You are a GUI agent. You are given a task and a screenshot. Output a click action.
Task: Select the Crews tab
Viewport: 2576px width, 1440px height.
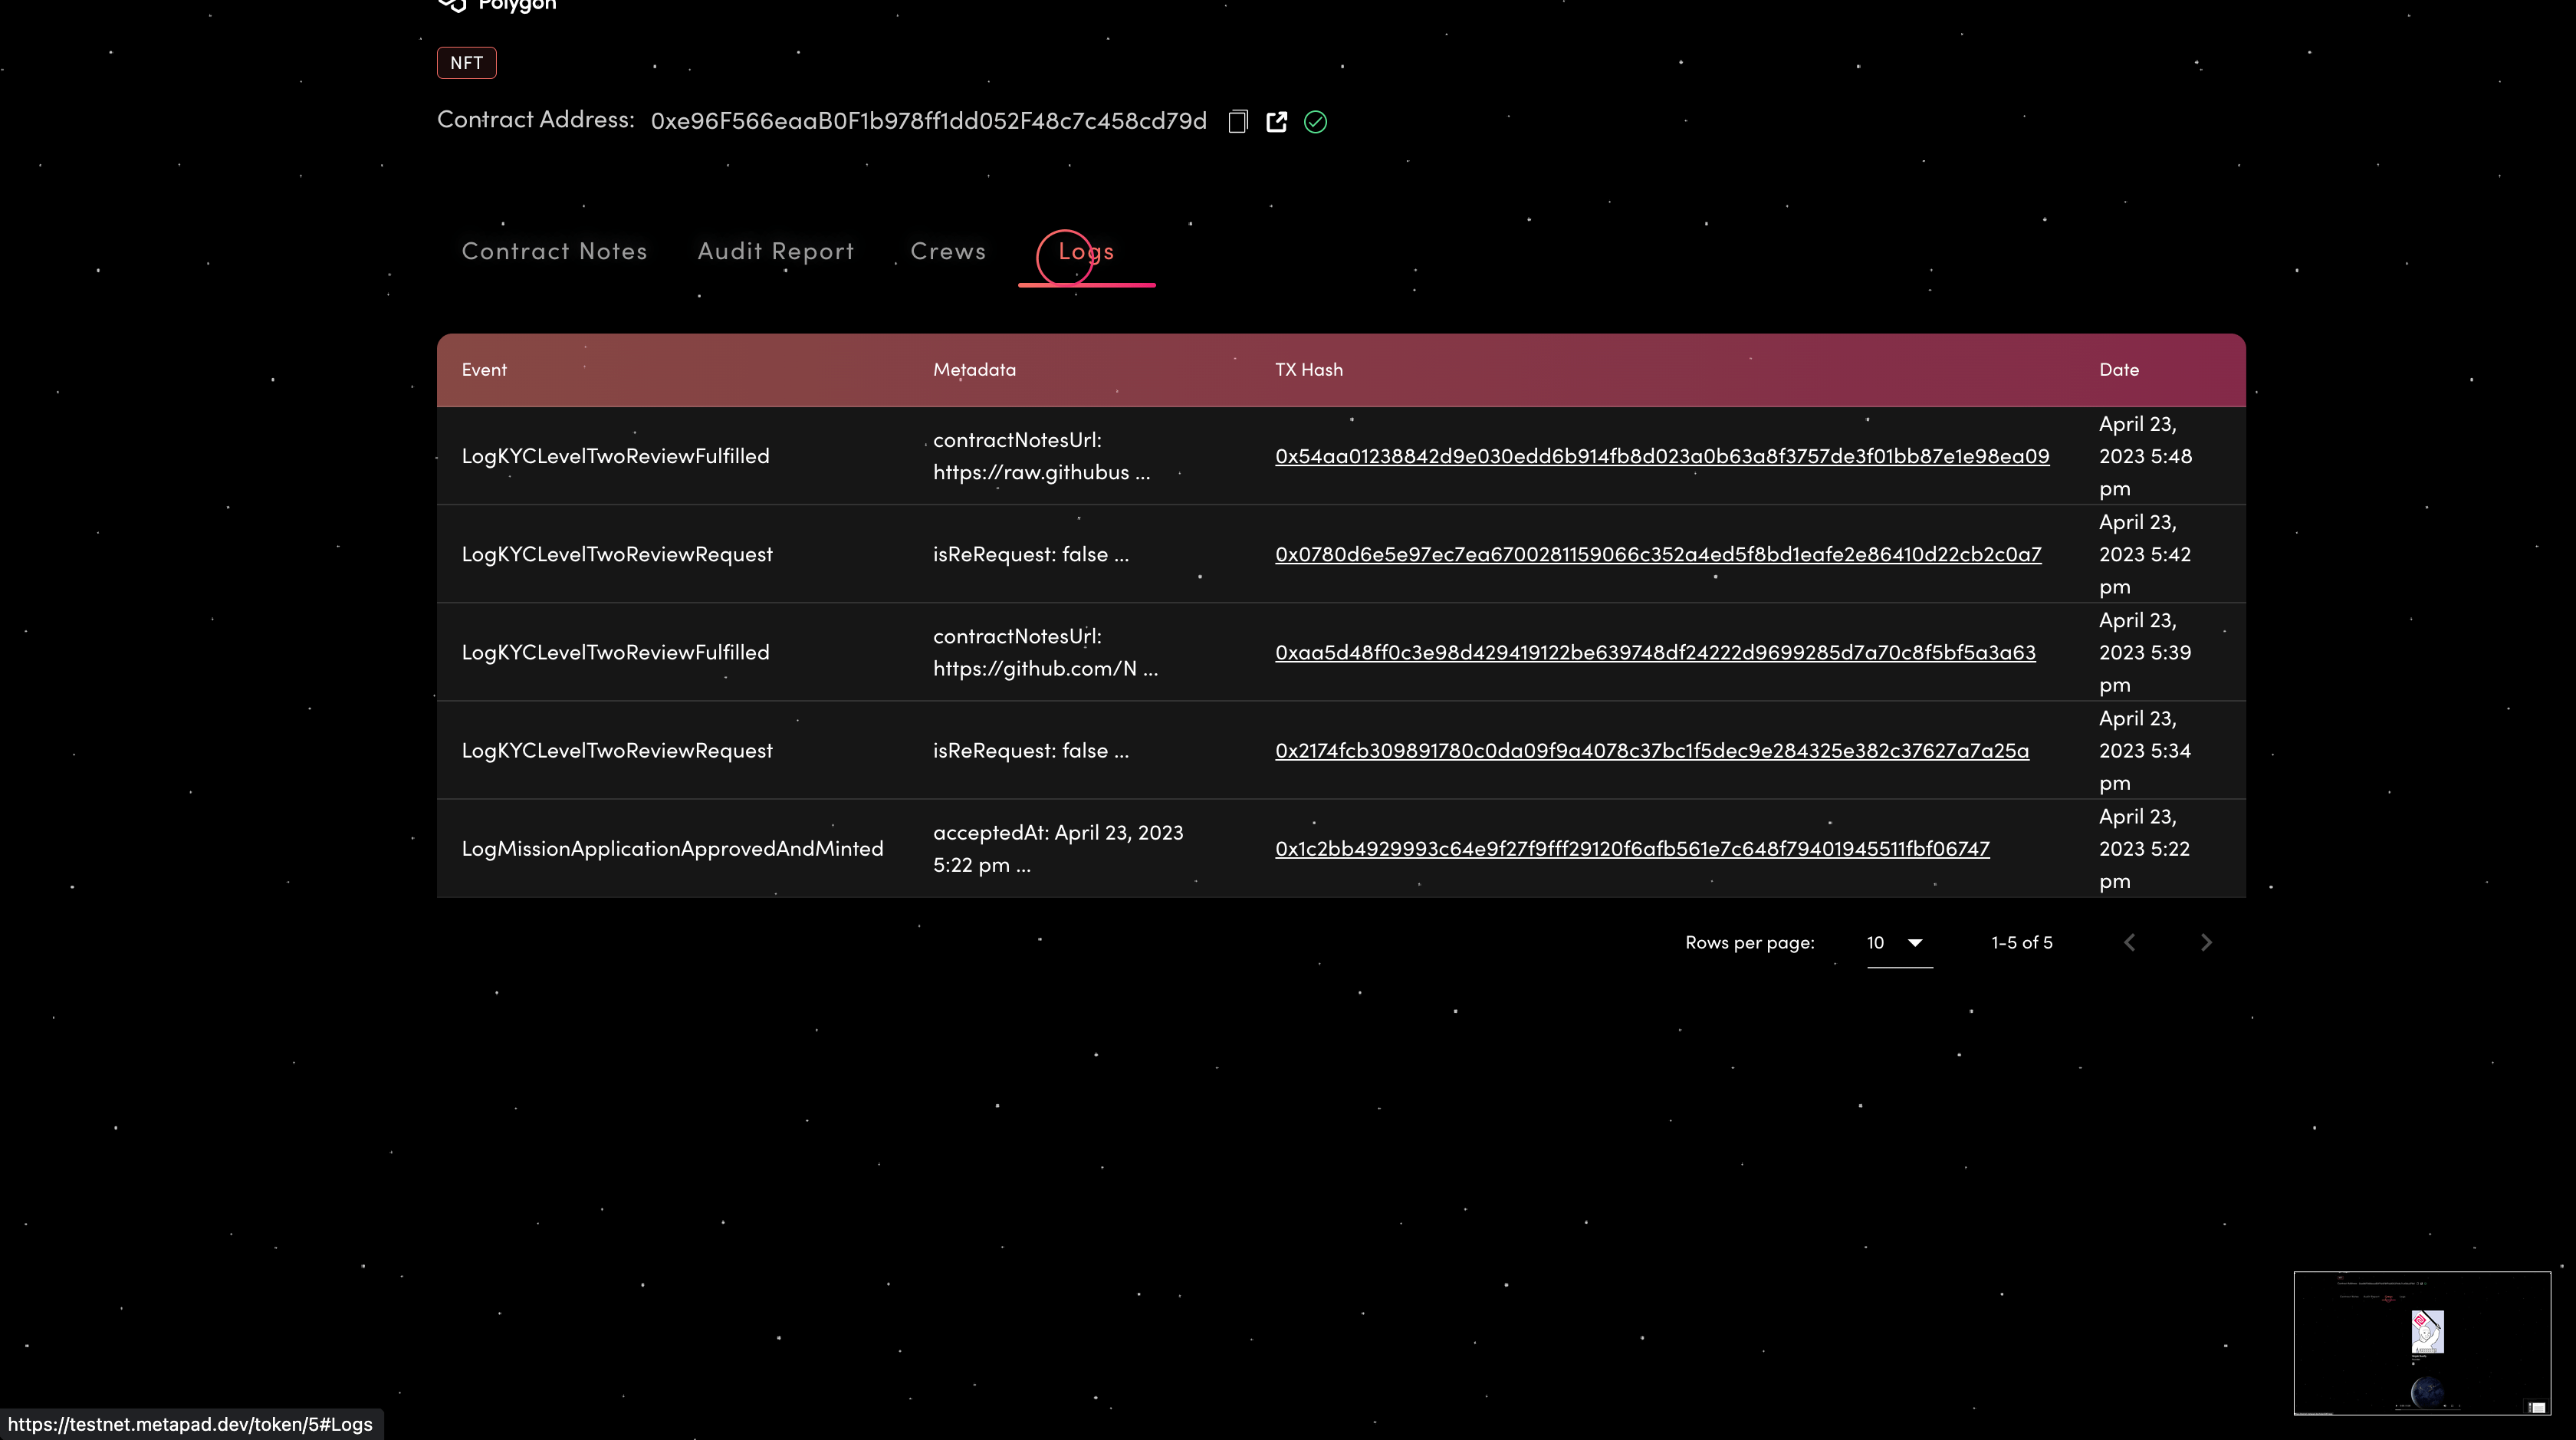pos(947,251)
